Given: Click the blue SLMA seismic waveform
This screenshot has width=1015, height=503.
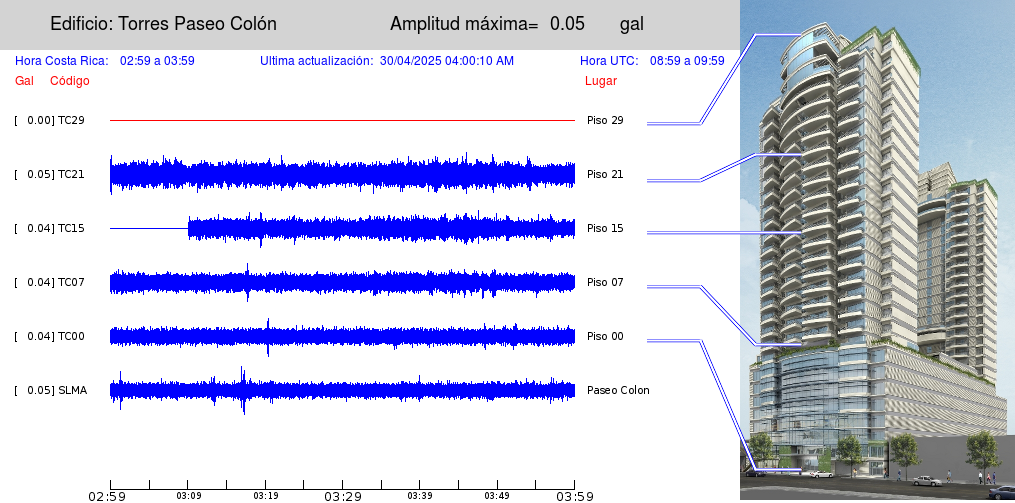Looking at the screenshot, I should [x=342, y=390].
